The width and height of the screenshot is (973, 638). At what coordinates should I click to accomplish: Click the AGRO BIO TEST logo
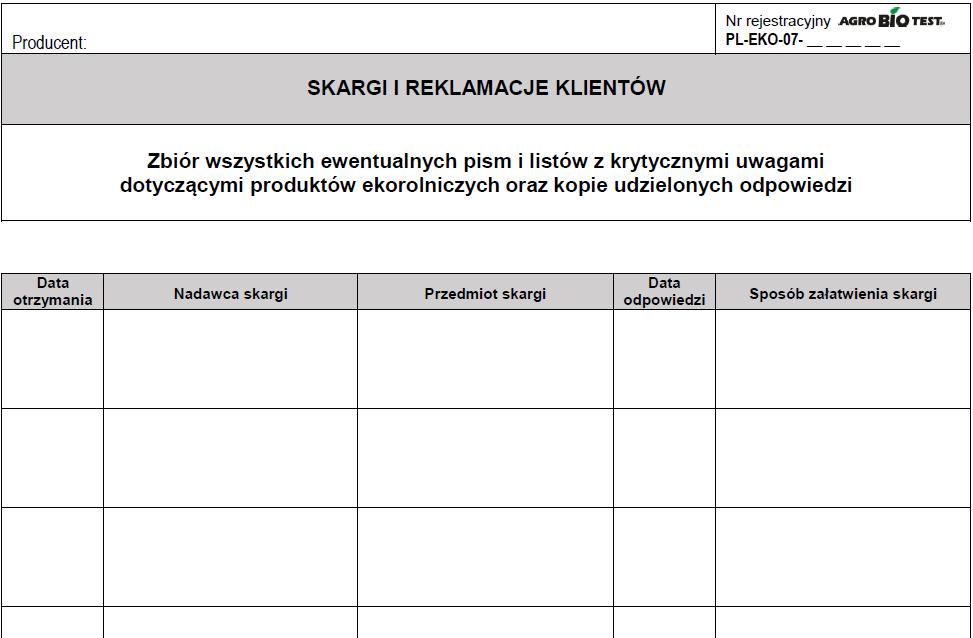click(892, 19)
